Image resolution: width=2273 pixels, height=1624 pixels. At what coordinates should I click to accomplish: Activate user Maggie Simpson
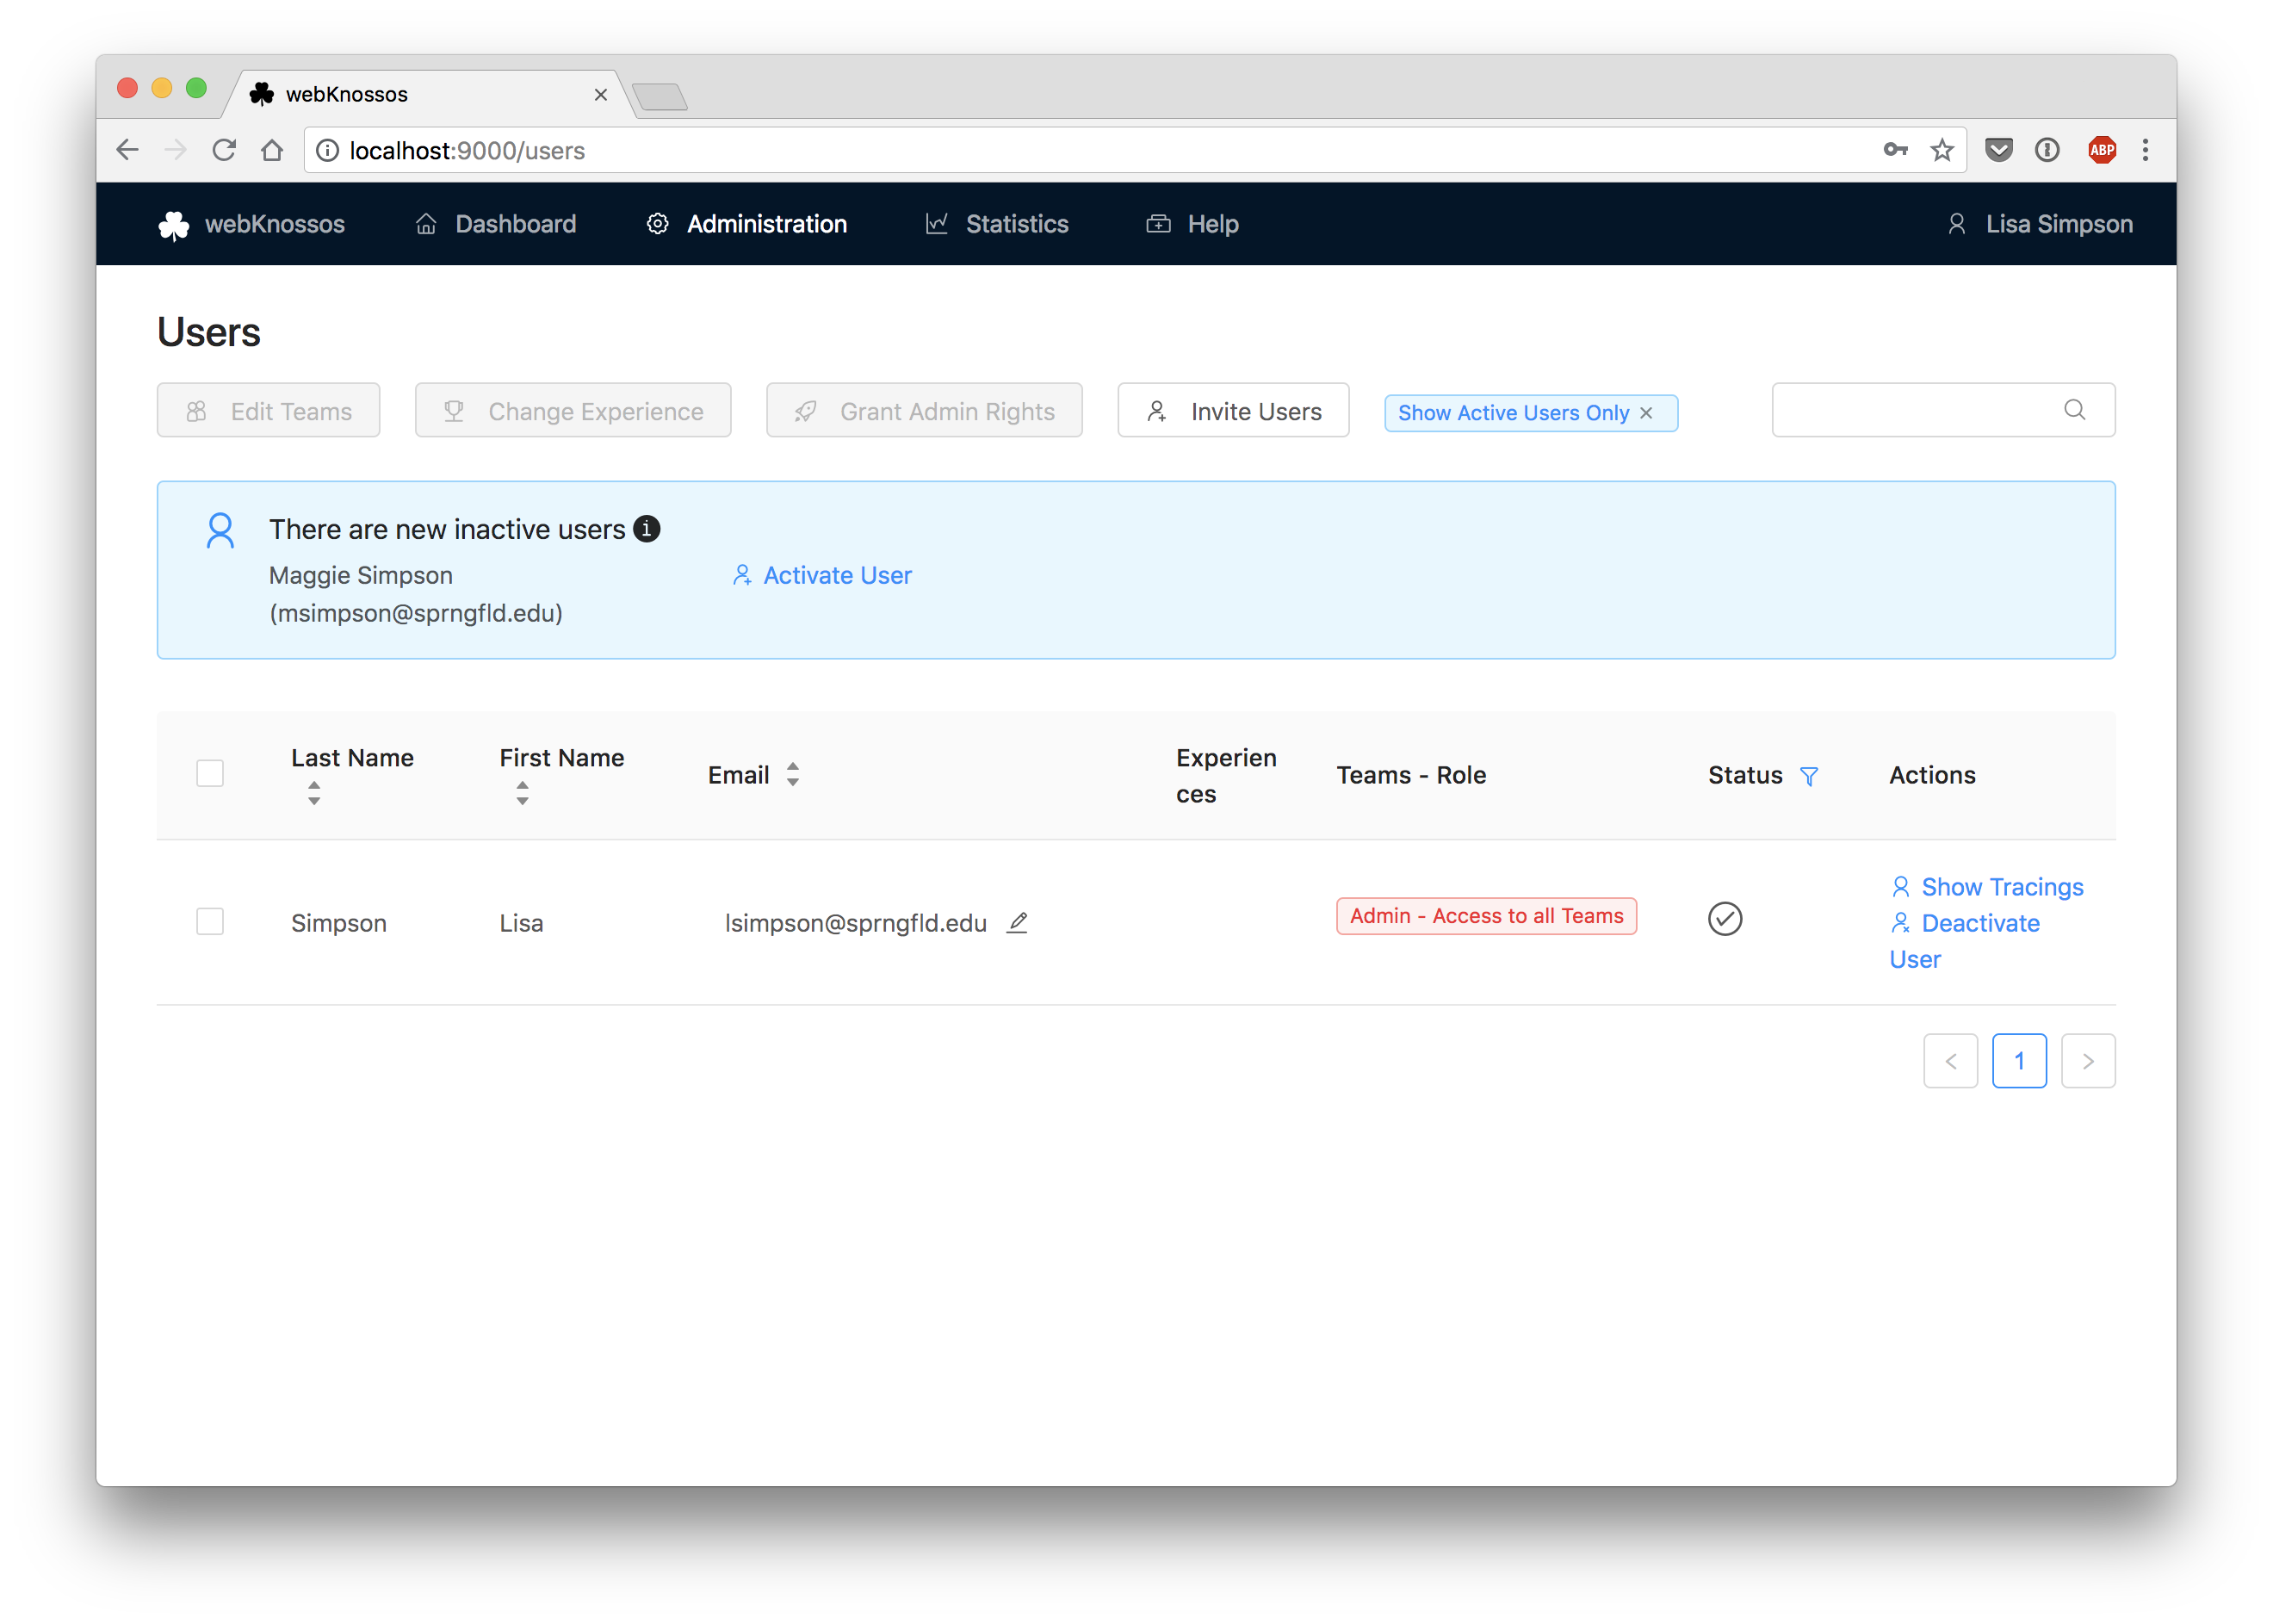(822, 575)
